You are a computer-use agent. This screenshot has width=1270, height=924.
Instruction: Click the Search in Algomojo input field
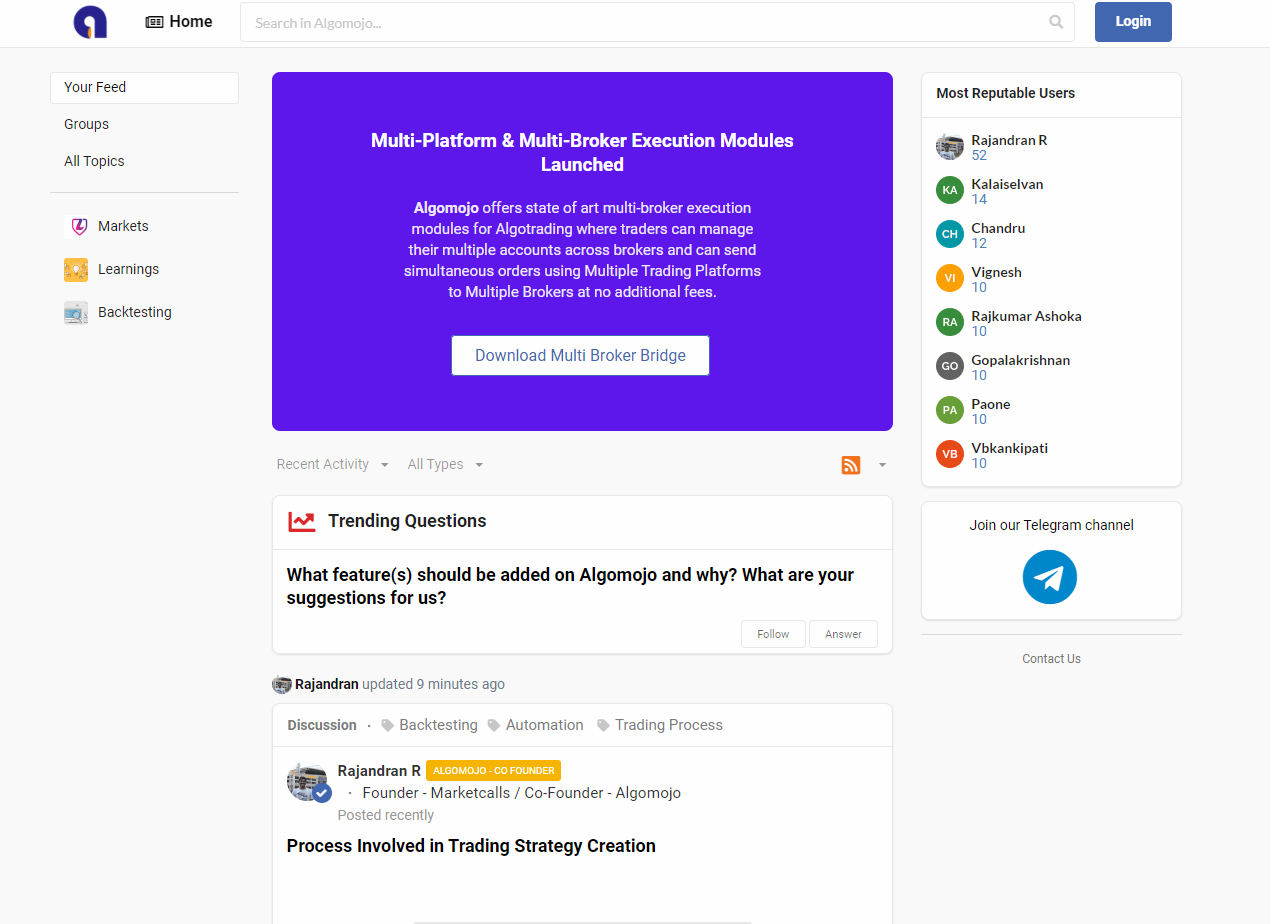pyautogui.click(x=657, y=22)
